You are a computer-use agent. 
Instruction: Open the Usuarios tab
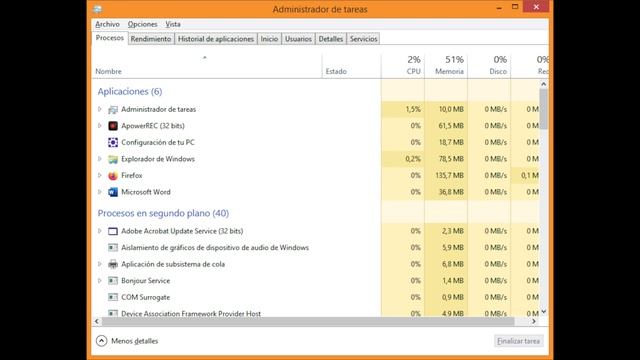[298, 39]
